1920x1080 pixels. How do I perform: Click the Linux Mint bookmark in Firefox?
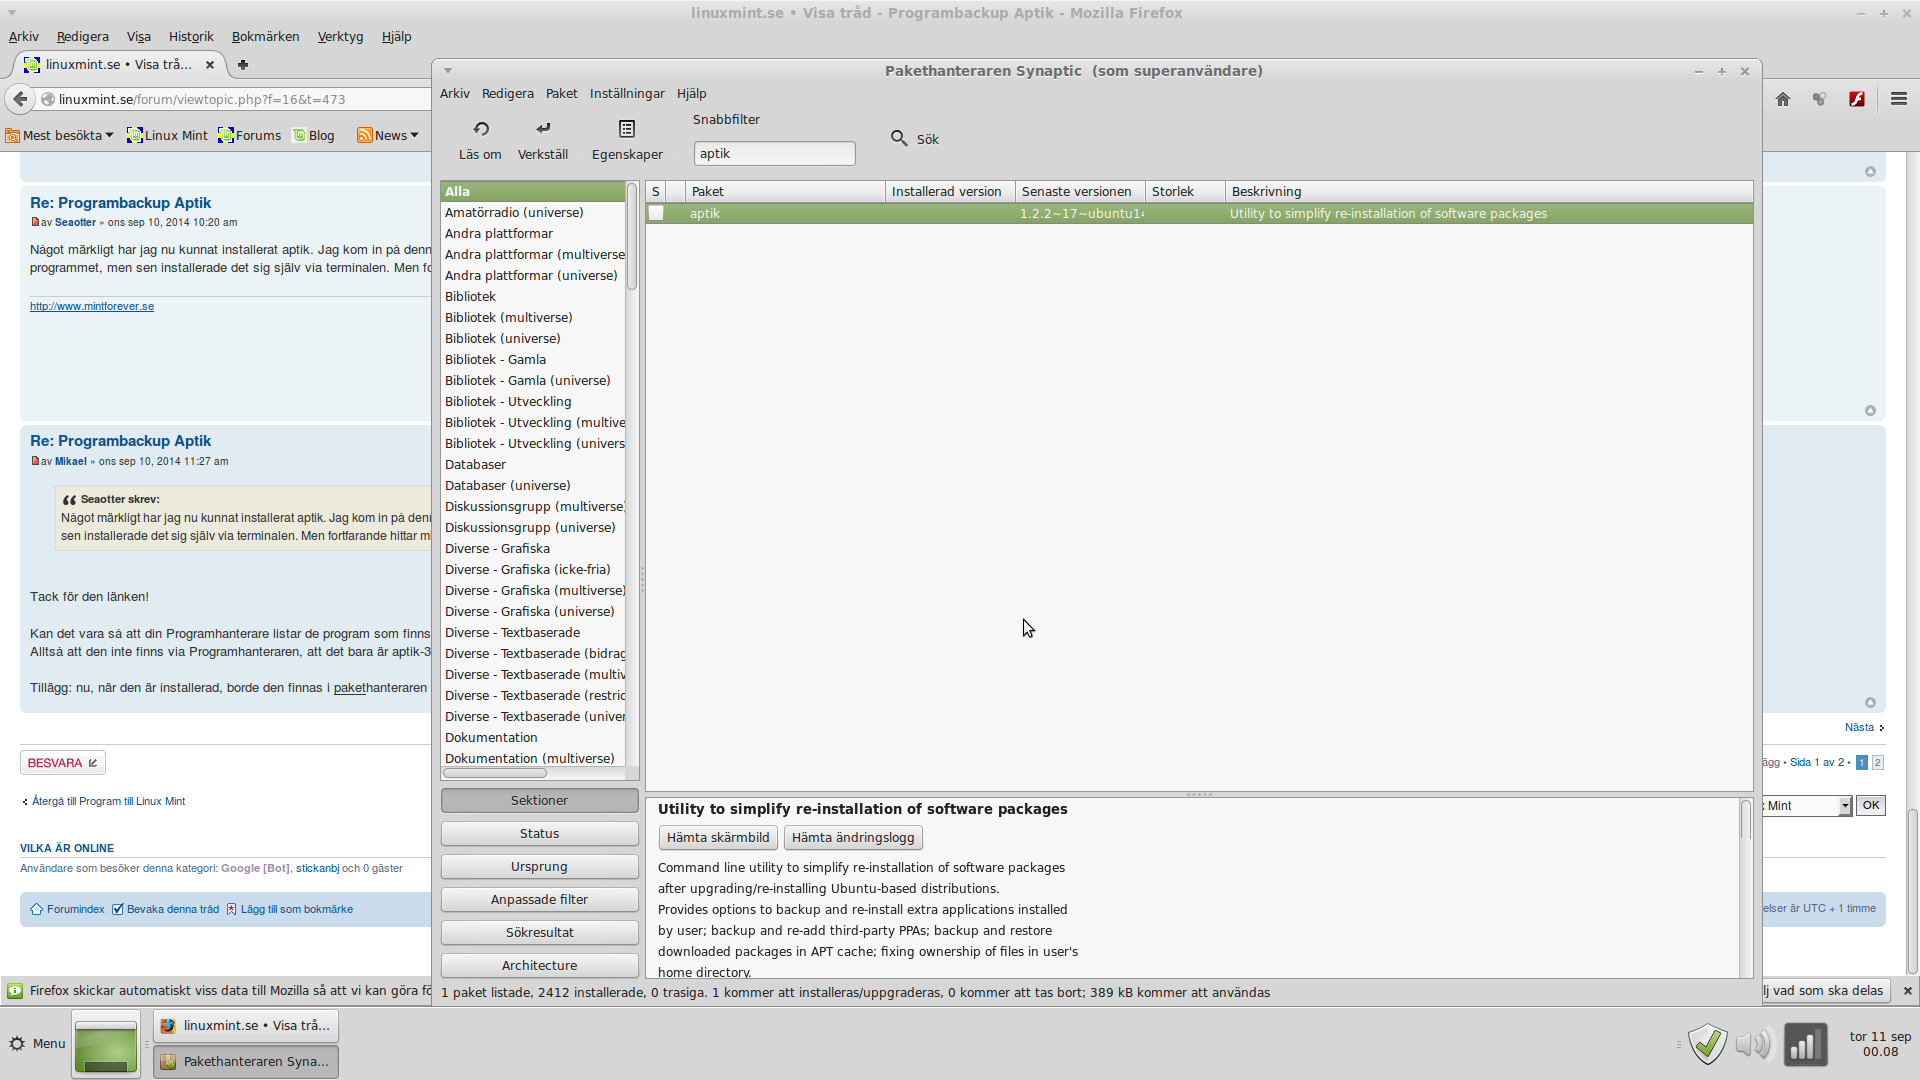point(167,136)
